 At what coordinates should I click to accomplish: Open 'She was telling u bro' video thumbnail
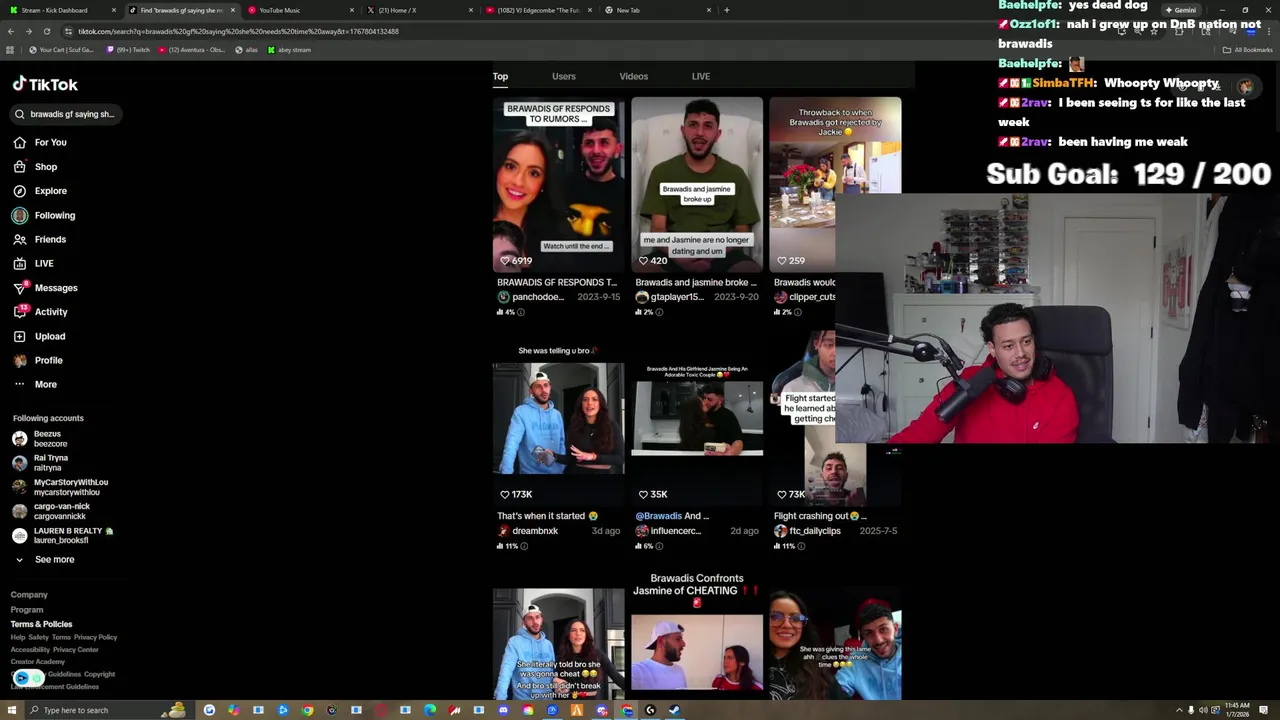[558, 418]
